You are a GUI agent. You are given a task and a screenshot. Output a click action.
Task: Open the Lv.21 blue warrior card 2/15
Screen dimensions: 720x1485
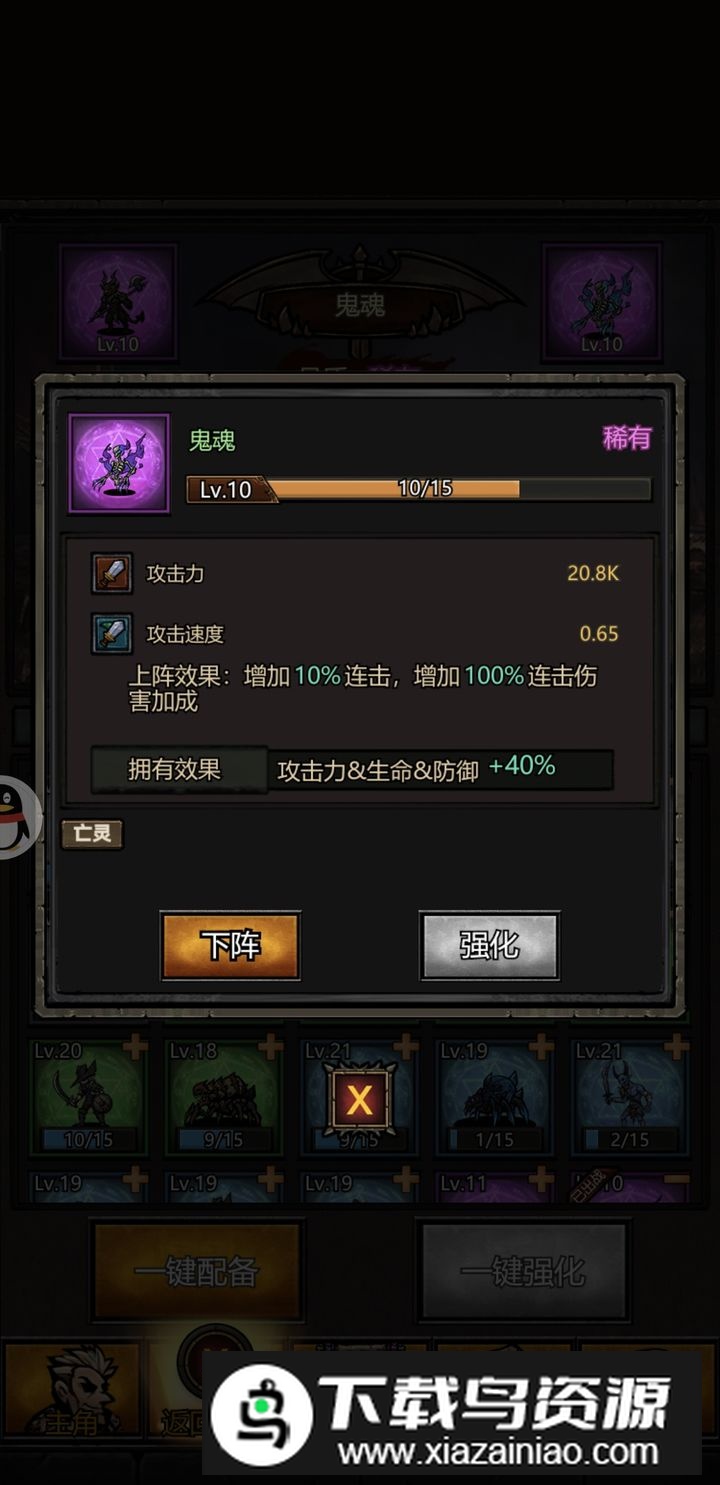pyautogui.click(x=630, y=1097)
